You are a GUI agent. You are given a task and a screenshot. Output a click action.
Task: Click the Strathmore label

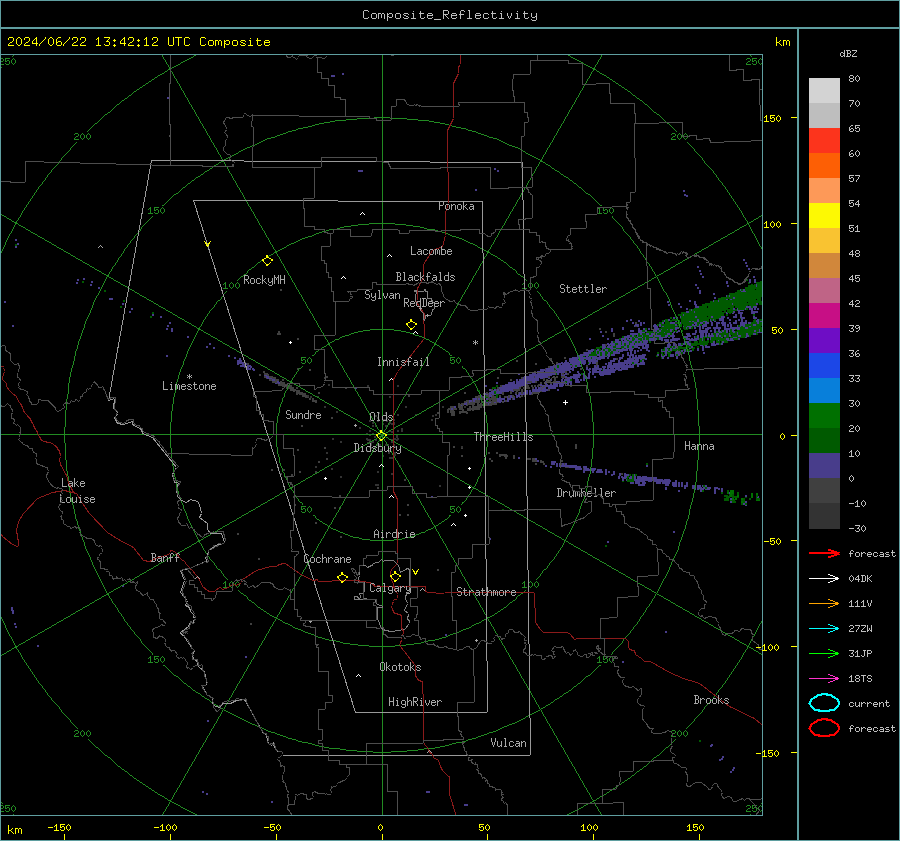486,592
